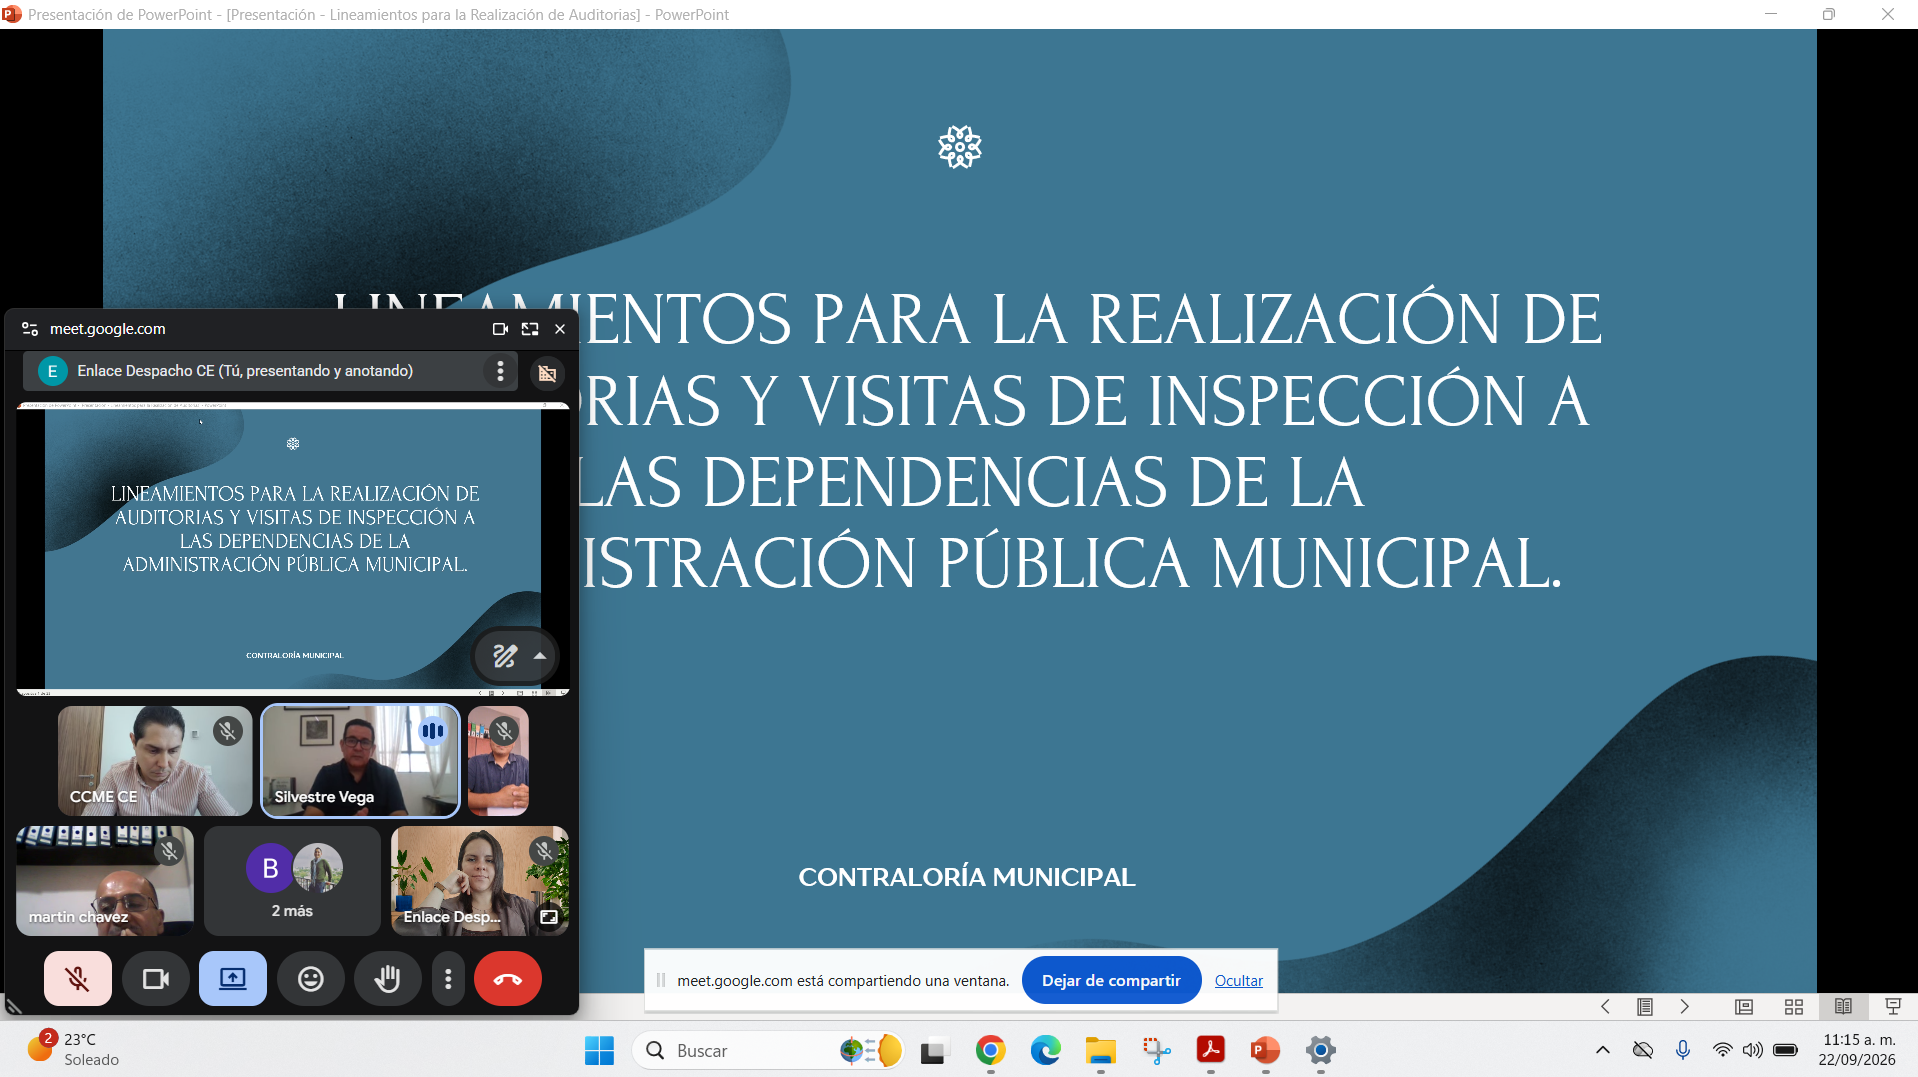Open site info icon beside meet.google.com

coord(30,329)
